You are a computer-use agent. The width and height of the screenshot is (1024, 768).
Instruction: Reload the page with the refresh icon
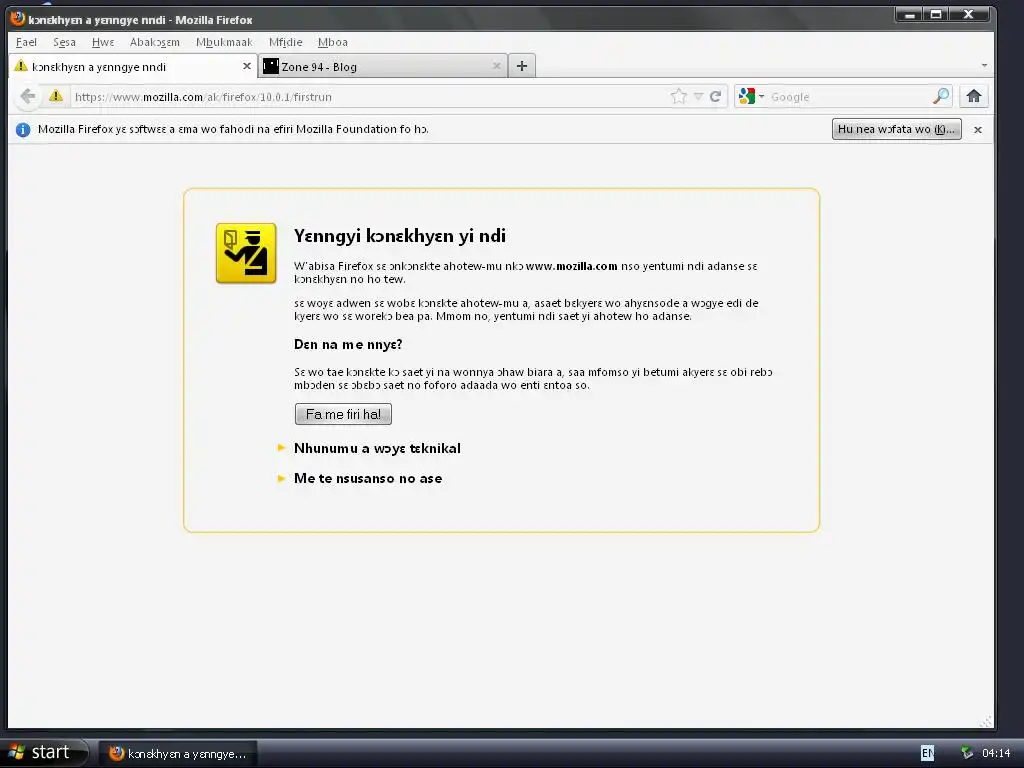pos(715,97)
